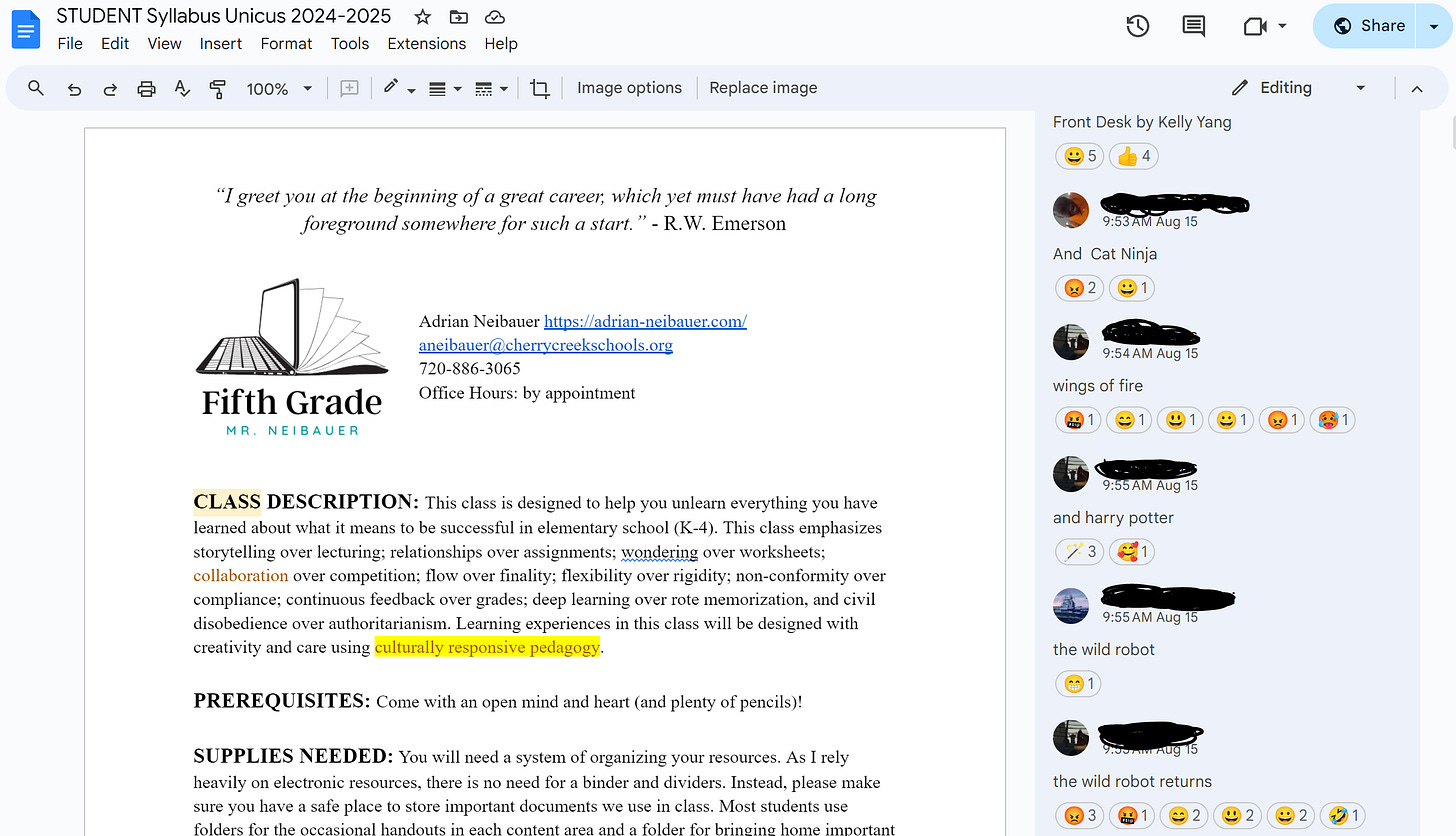This screenshot has width=1456, height=836.
Task: Open the Format menu
Action: tap(286, 43)
